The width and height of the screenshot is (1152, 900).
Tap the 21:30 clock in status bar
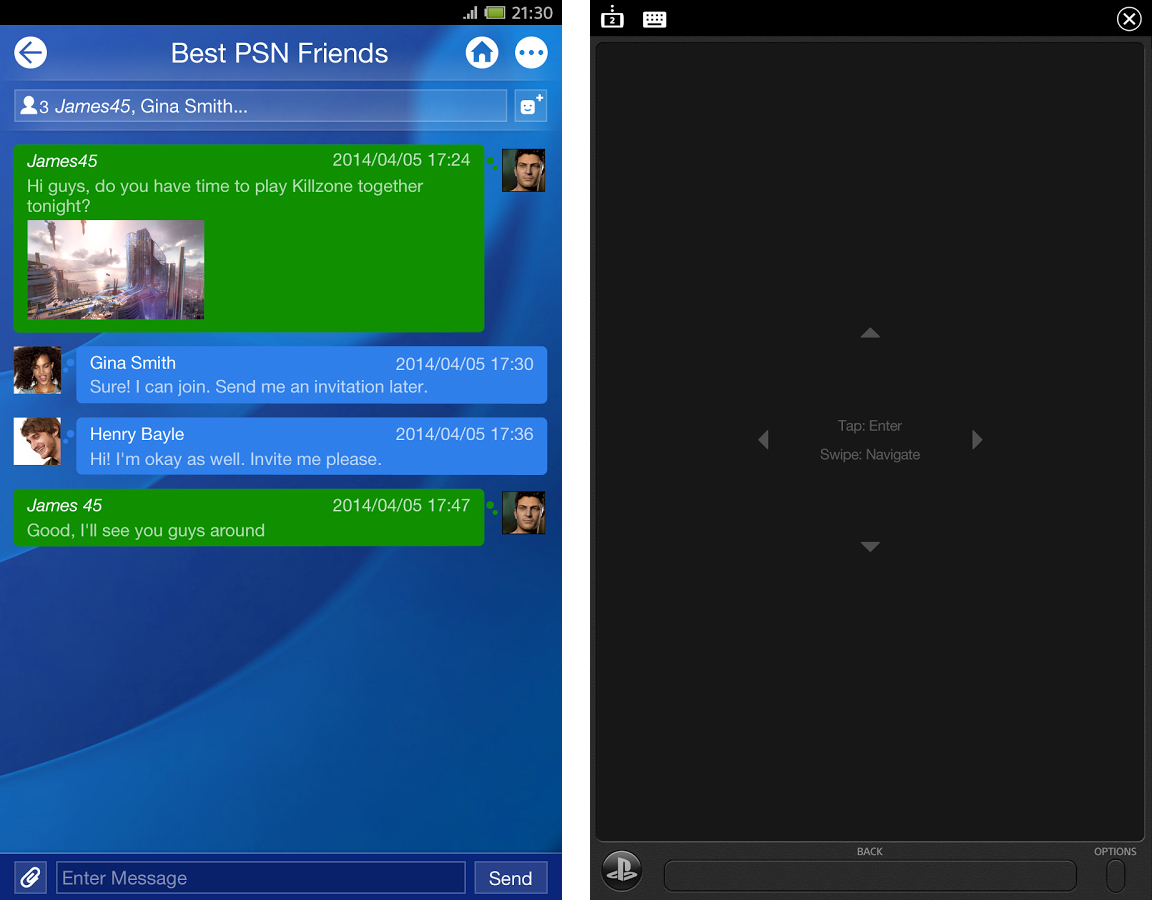(x=532, y=12)
